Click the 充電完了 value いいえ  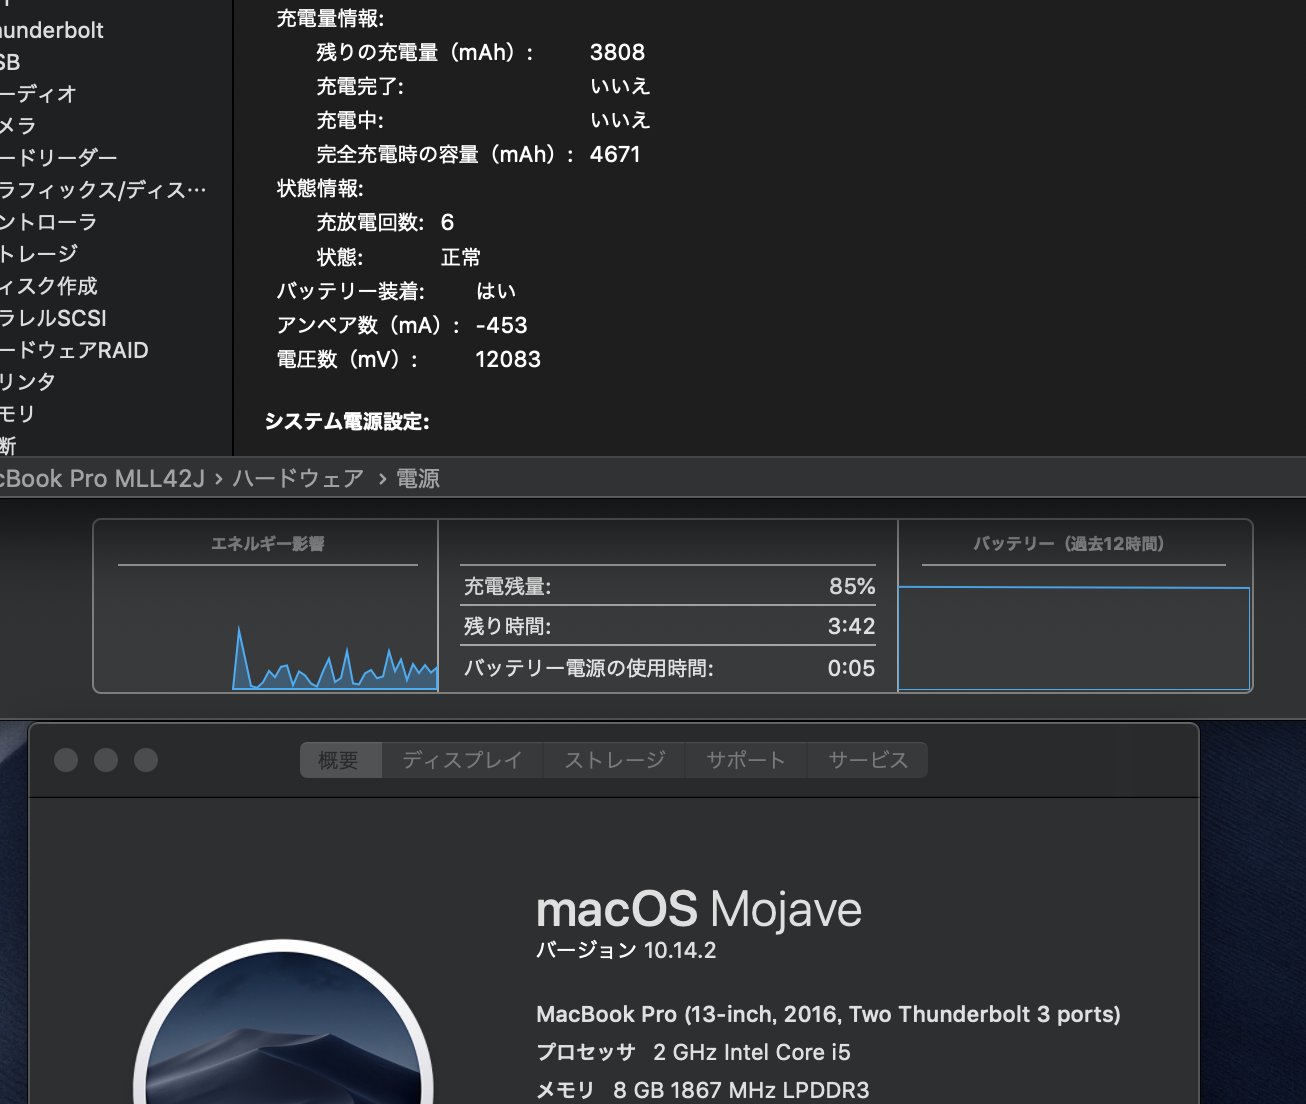point(620,86)
